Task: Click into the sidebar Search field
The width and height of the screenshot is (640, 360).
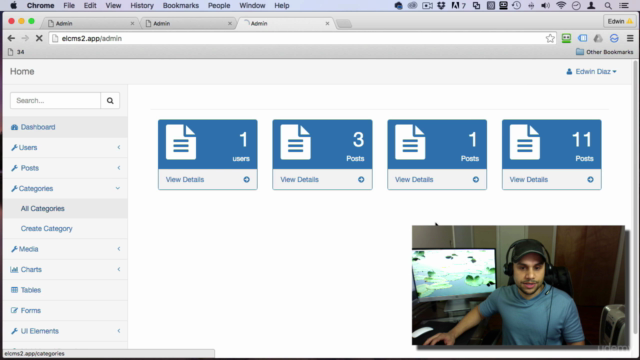Action: (x=56, y=100)
